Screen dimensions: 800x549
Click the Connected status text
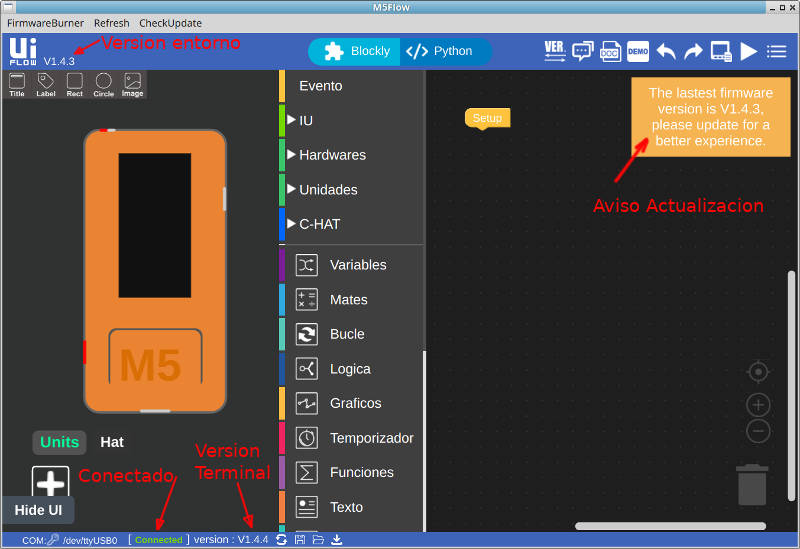click(159, 540)
